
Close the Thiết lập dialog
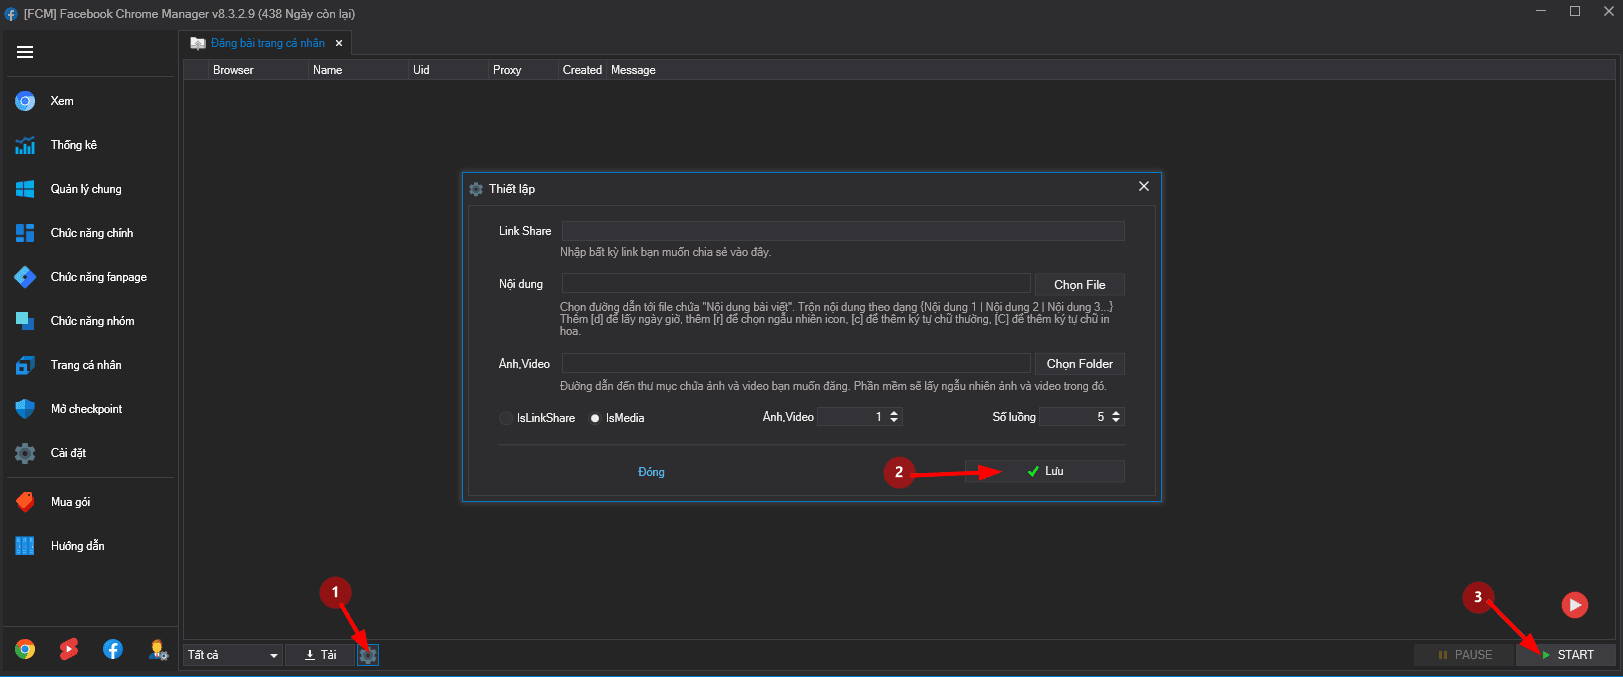click(1144, 186)
